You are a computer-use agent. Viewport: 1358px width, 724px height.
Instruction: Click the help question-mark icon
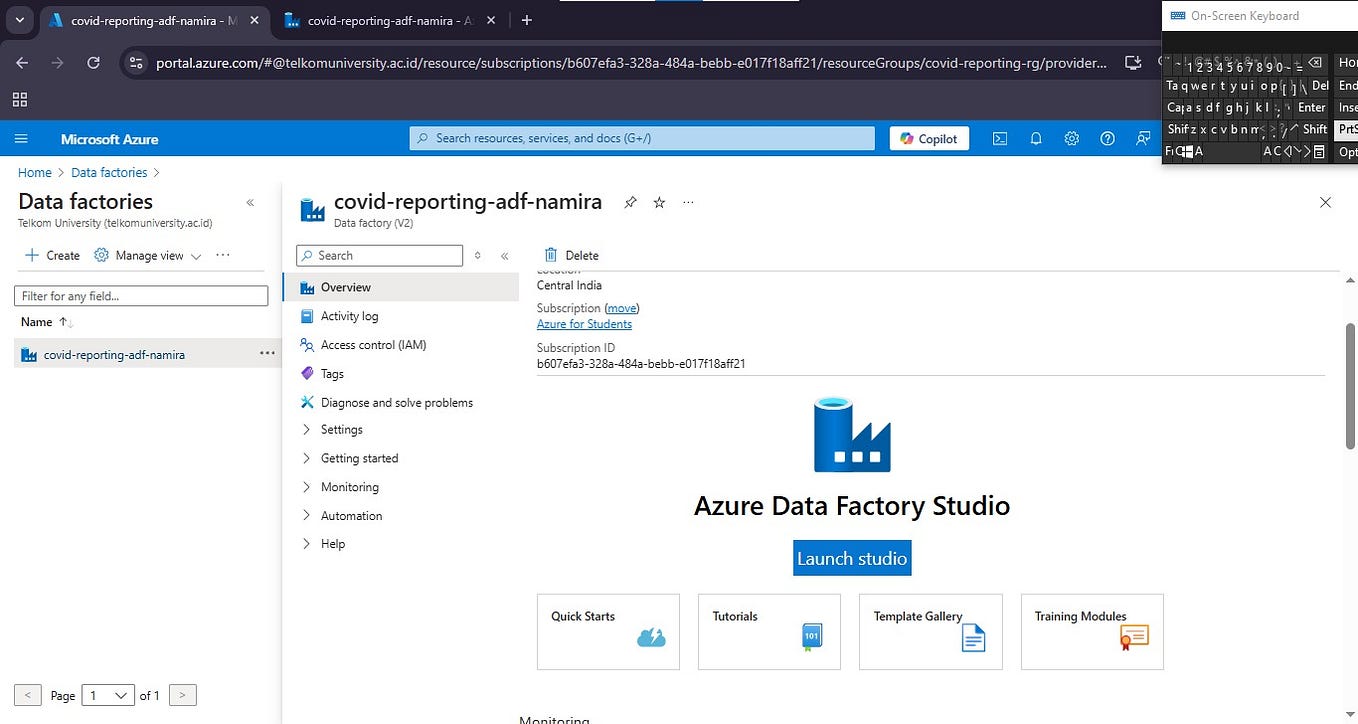coord(1107,138)
